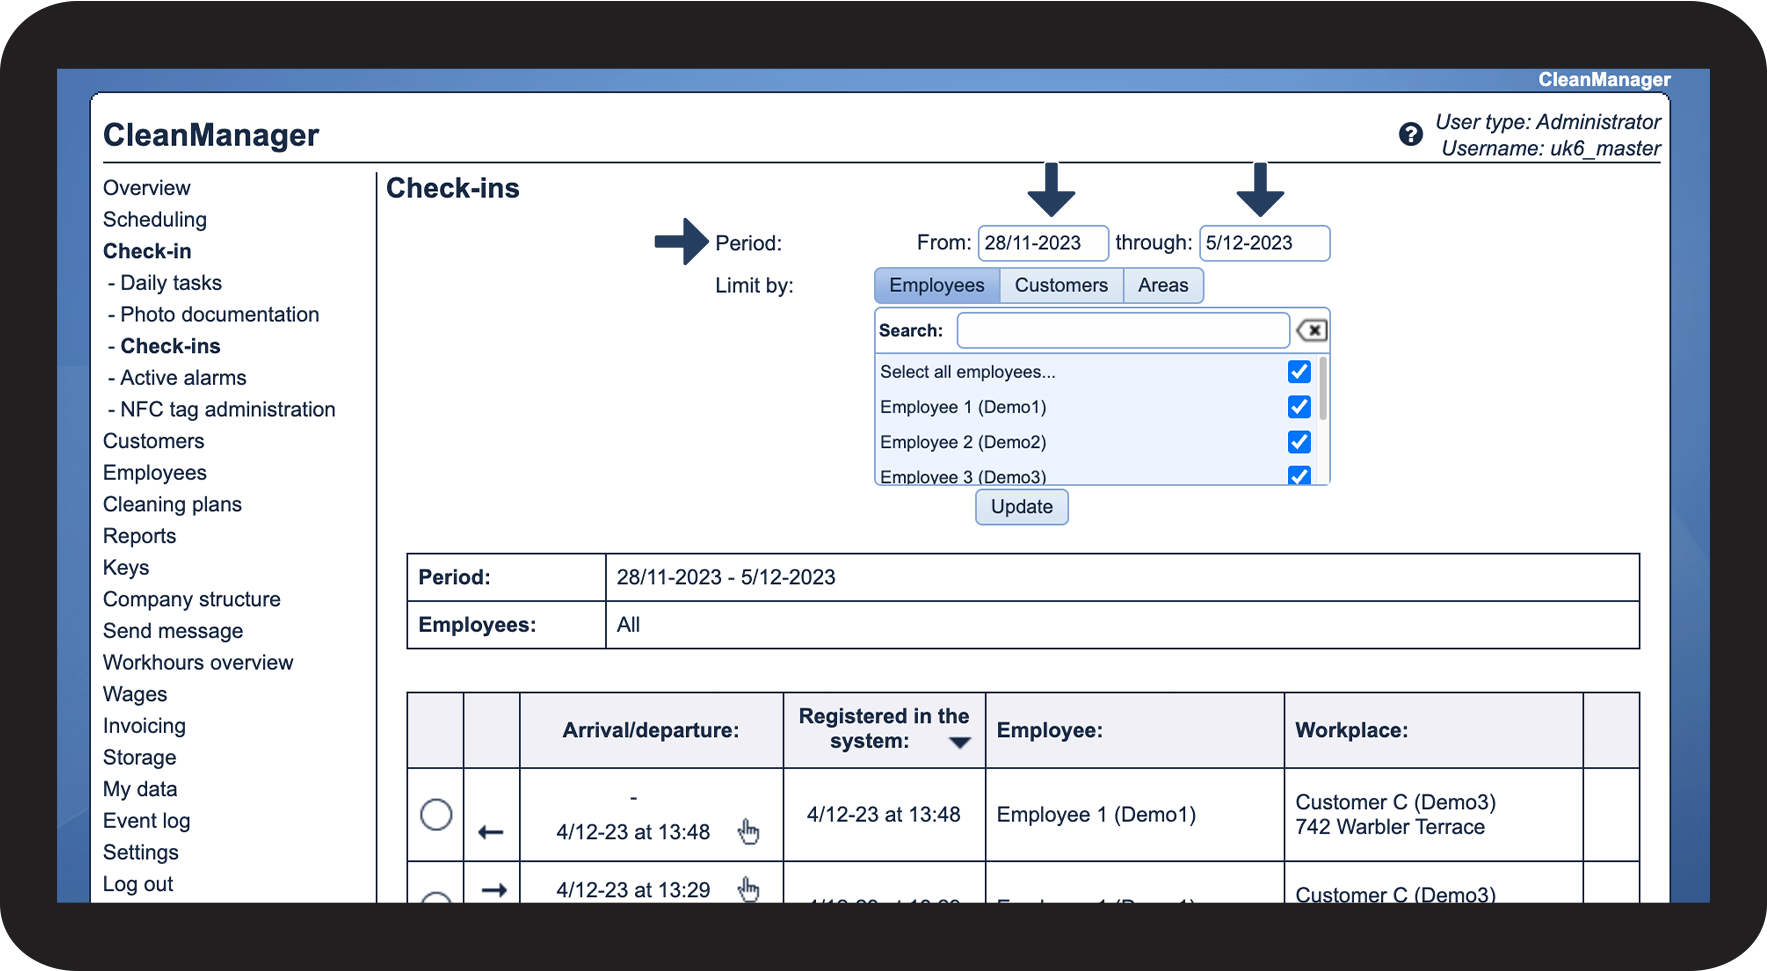The width and height of the screenshot is (1767, 971).
Task: Switch to Customers limit tab
Action: pyautogui.click(x=1061, y=285)
